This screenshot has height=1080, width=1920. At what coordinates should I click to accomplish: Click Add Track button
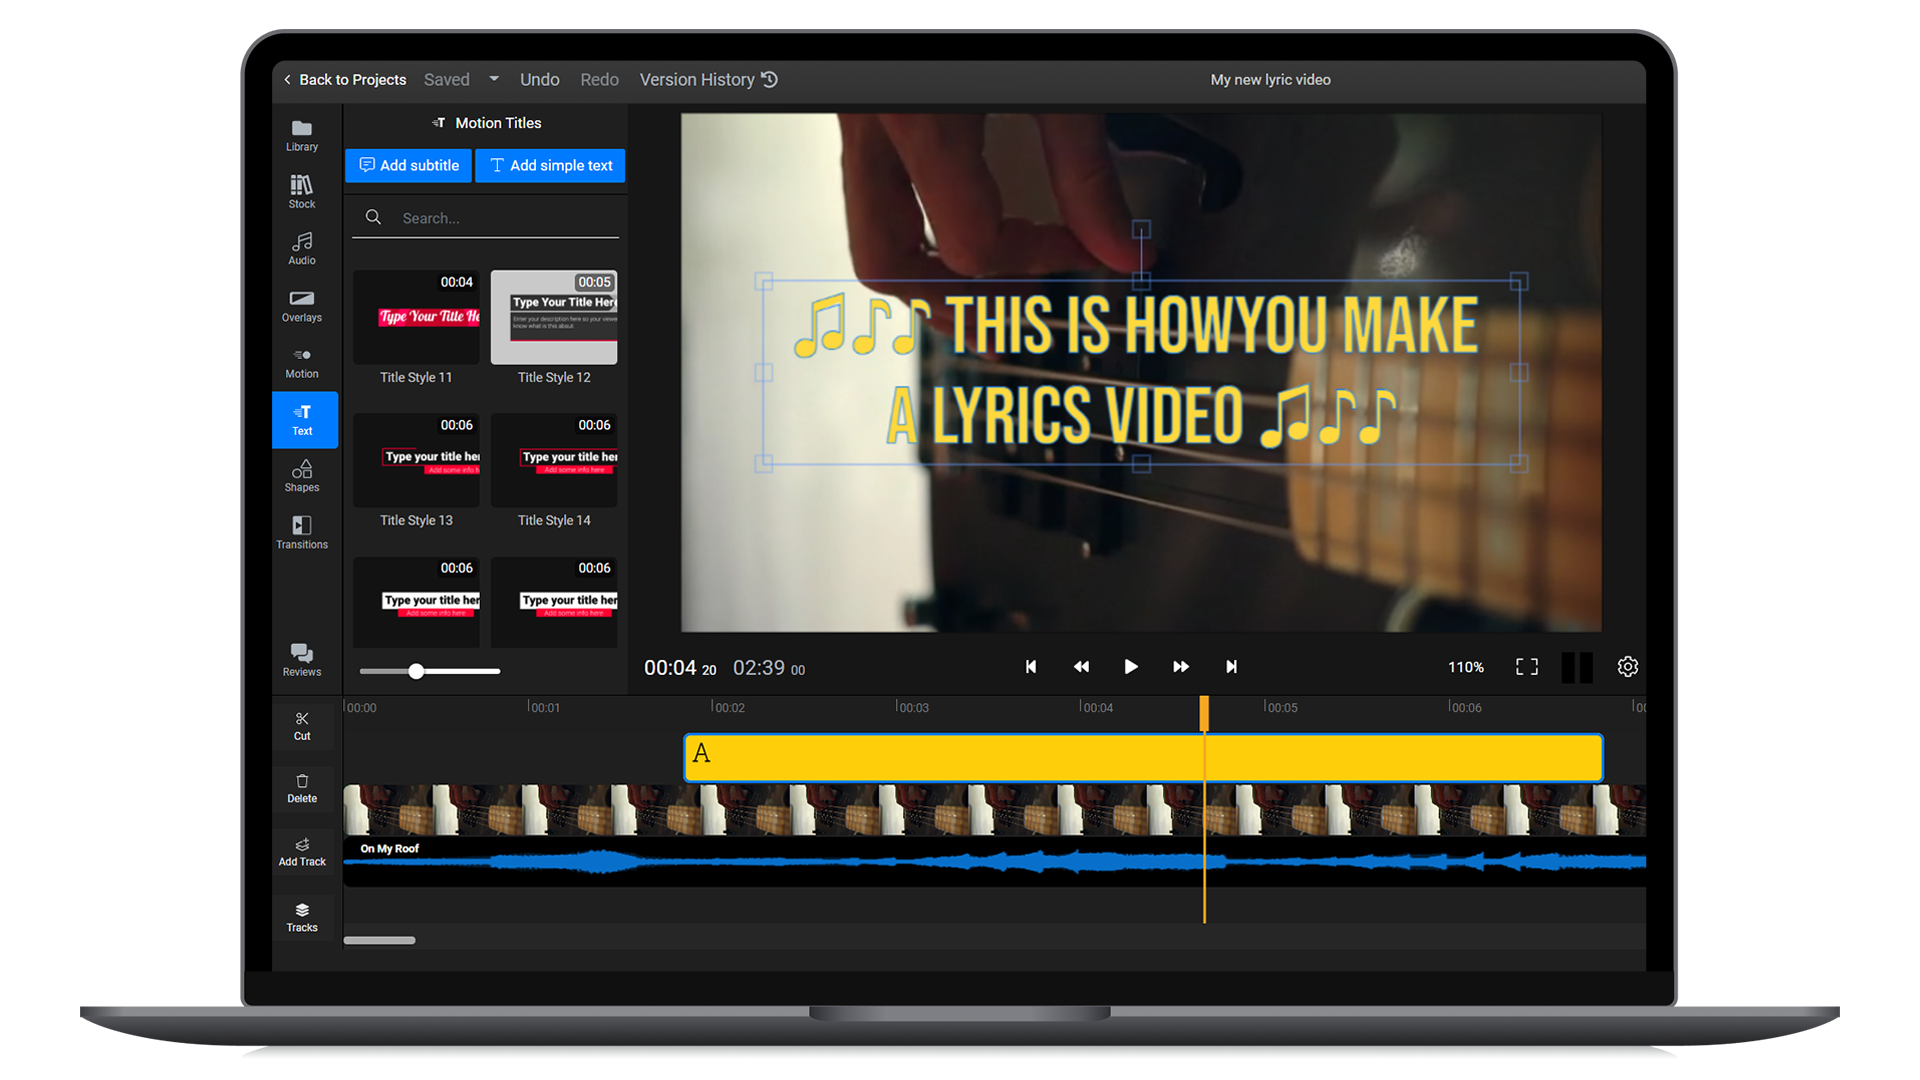coord(302,852)
